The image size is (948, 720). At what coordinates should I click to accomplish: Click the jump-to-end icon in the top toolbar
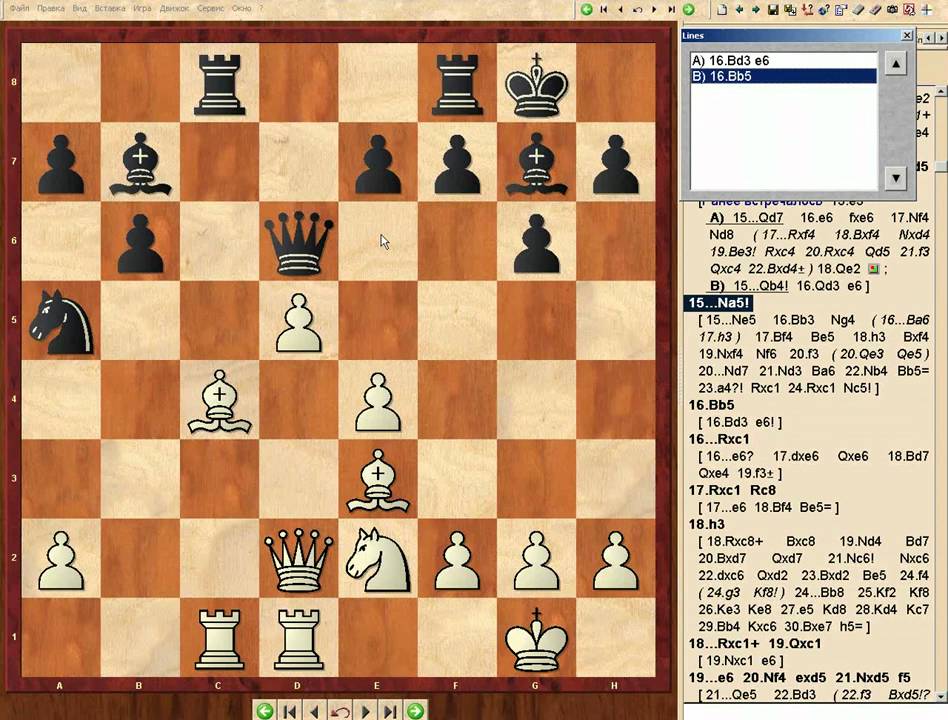coord(671,9)
